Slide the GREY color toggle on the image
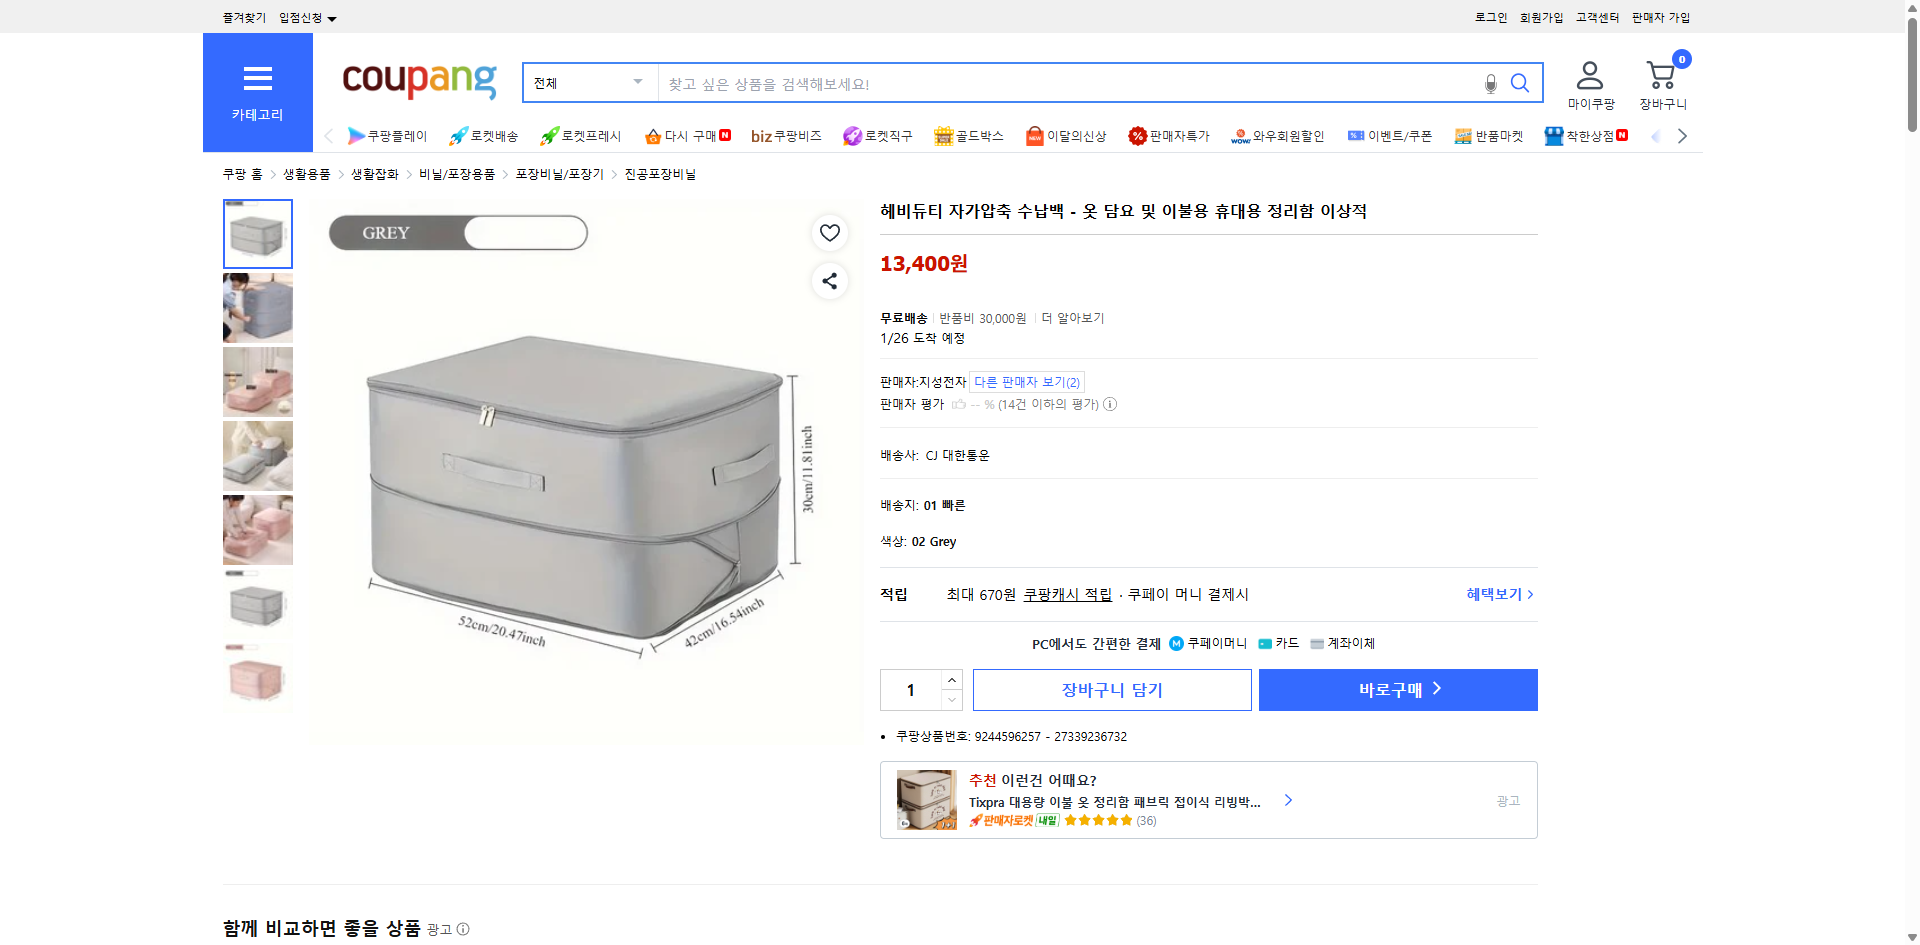The image size is (1920, 945). click(524, 232)
